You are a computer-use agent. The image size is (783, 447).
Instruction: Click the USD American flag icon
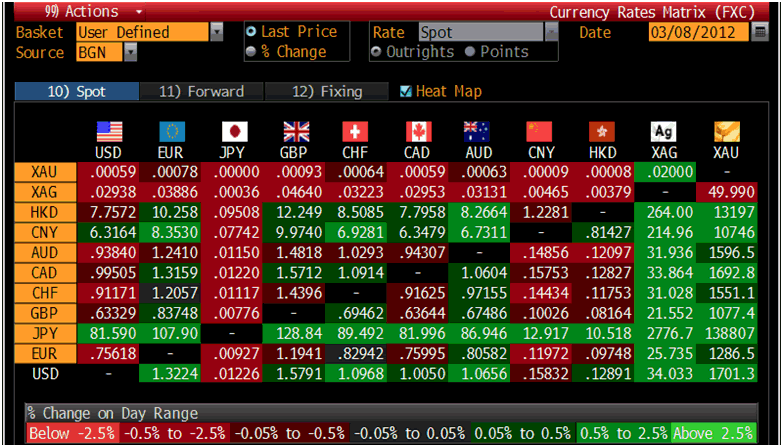(x=107, y=132)
